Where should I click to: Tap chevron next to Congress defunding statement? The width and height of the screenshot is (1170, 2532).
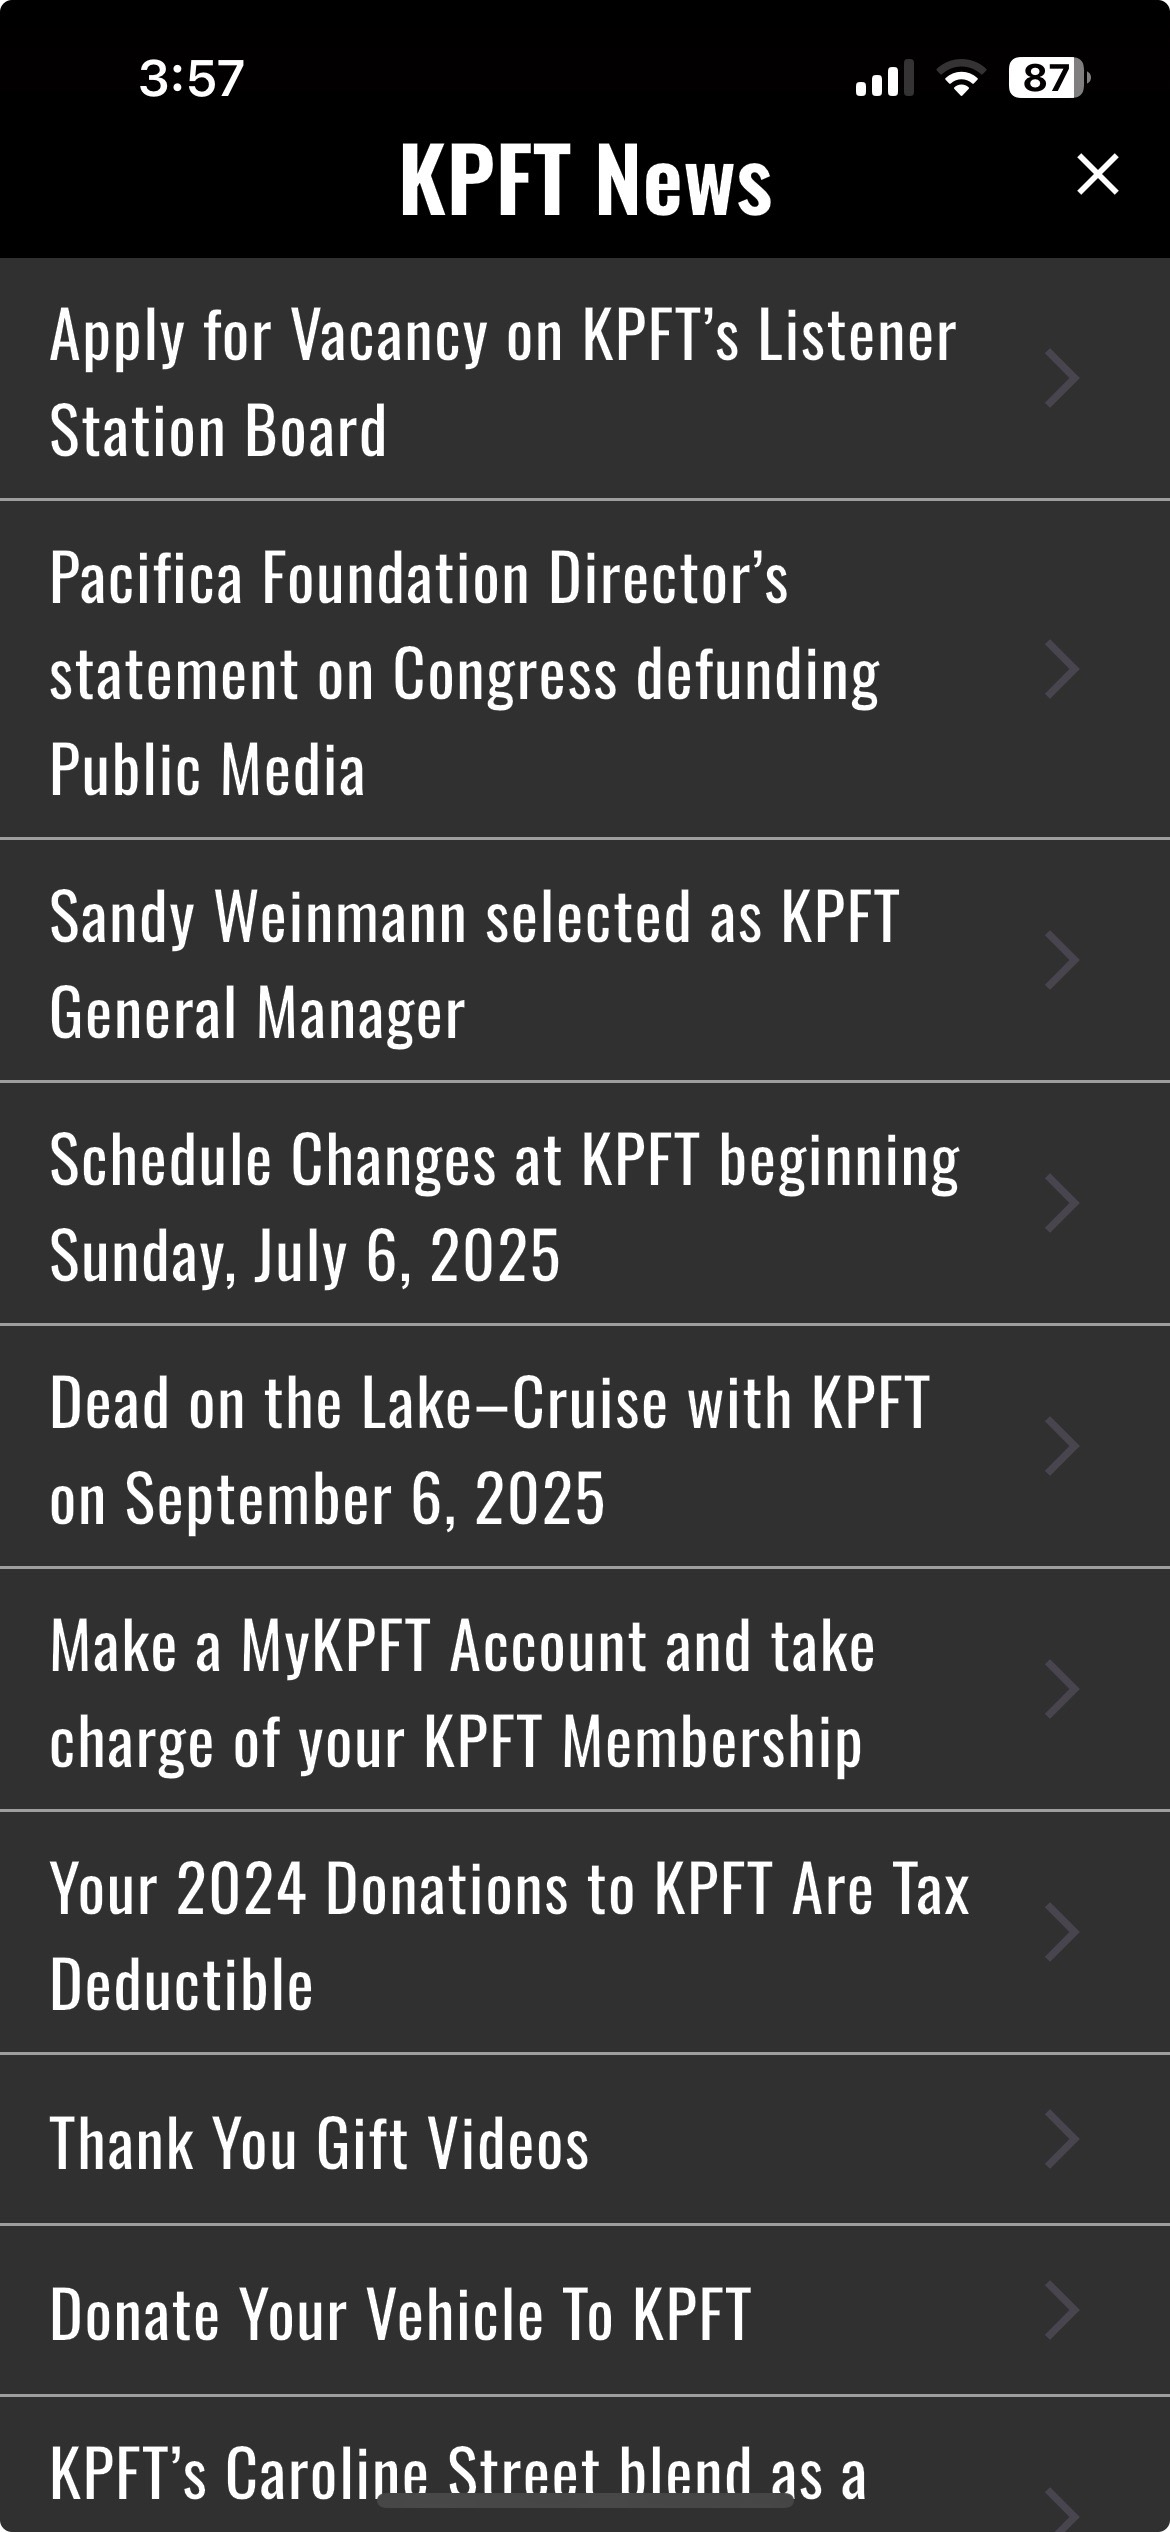point(1061,669)
